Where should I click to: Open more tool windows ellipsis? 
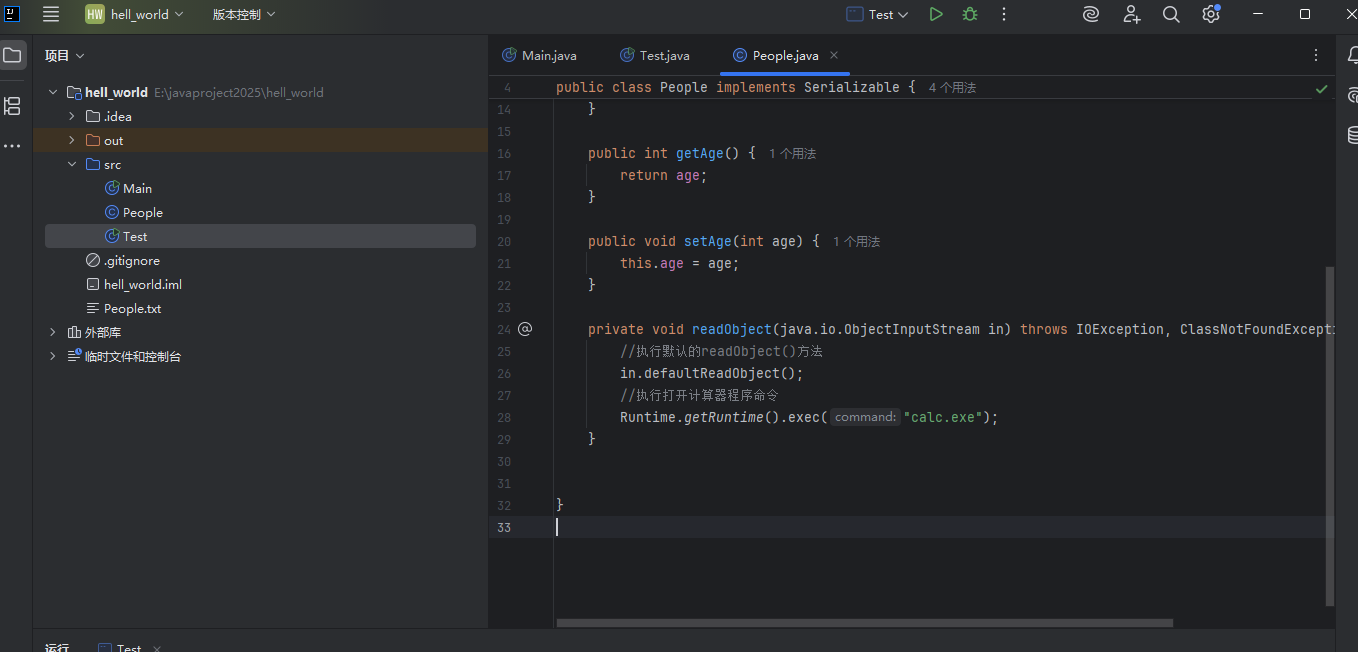click(13, 146)
